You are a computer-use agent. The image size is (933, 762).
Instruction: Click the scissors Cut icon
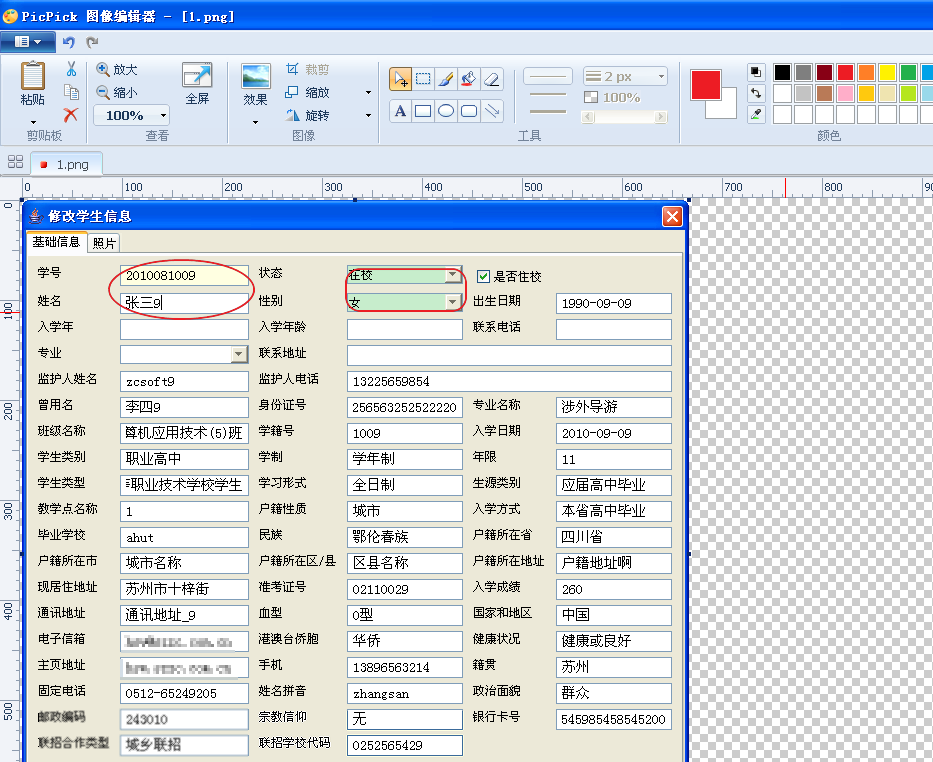click(71, 69)
